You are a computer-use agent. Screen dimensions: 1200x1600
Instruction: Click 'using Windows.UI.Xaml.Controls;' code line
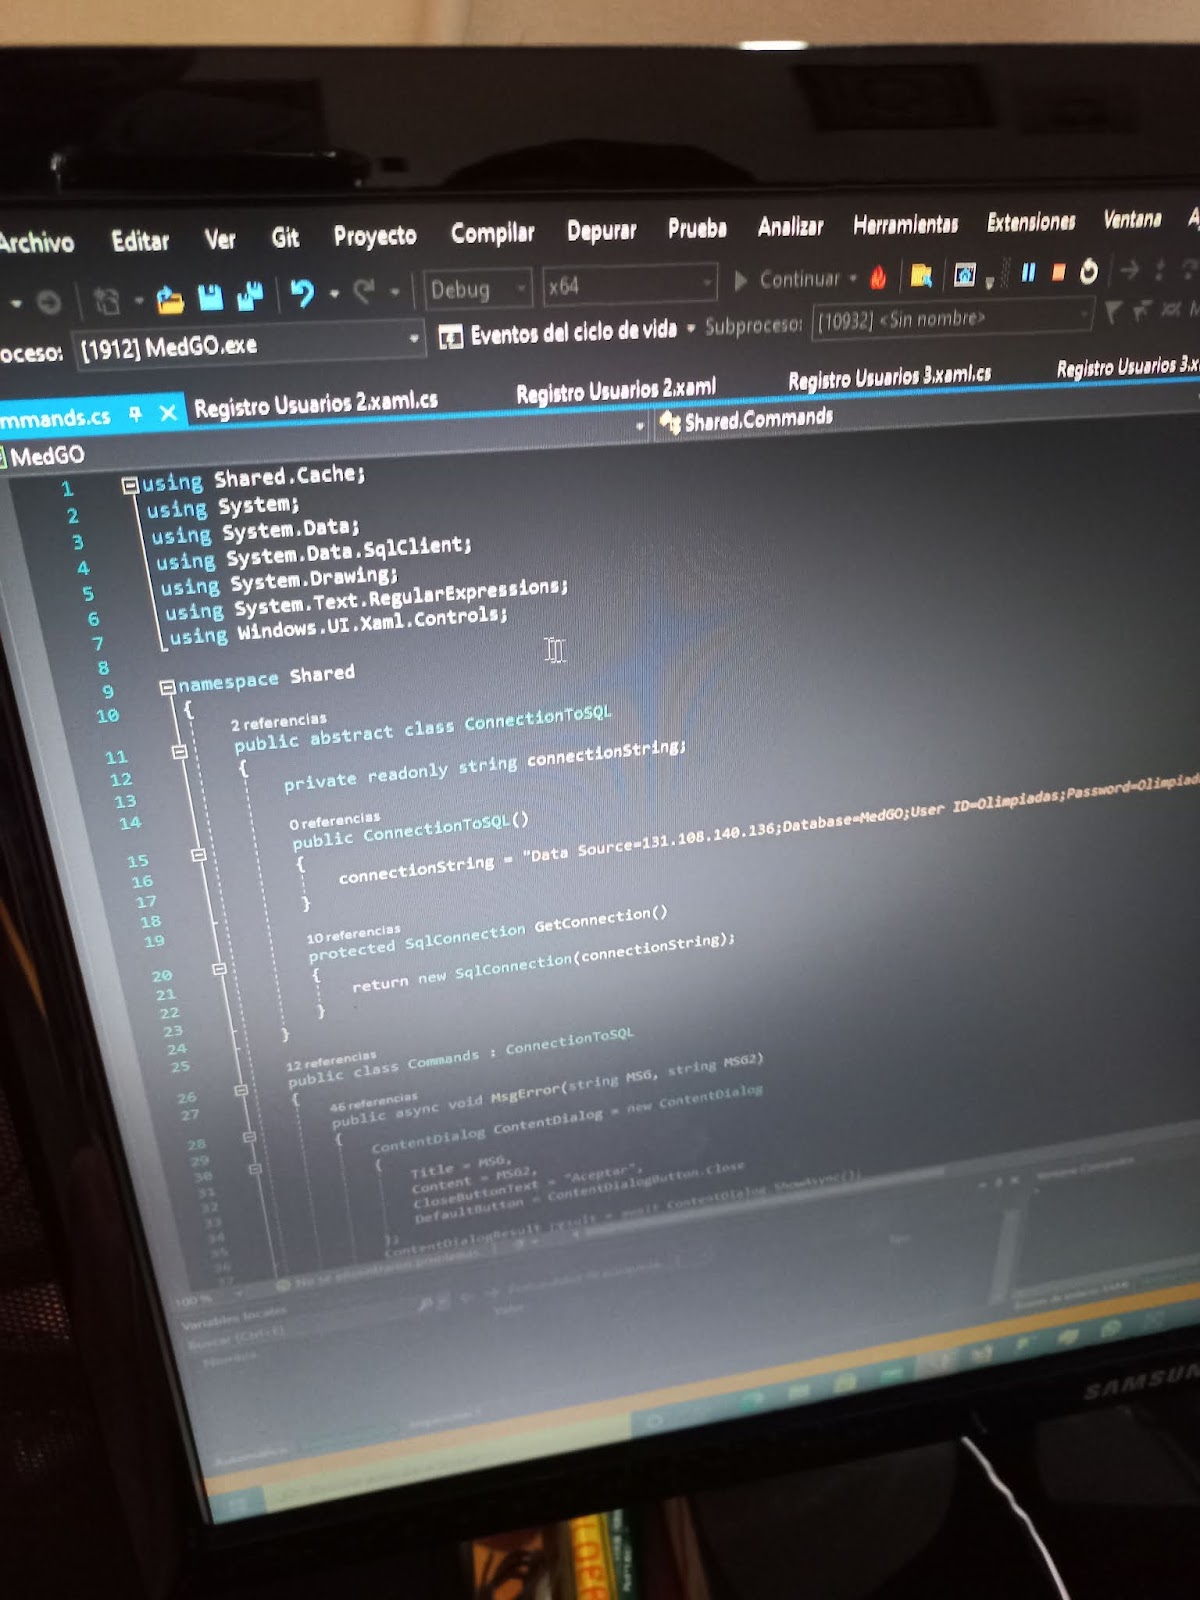click(x=338, y=626)
